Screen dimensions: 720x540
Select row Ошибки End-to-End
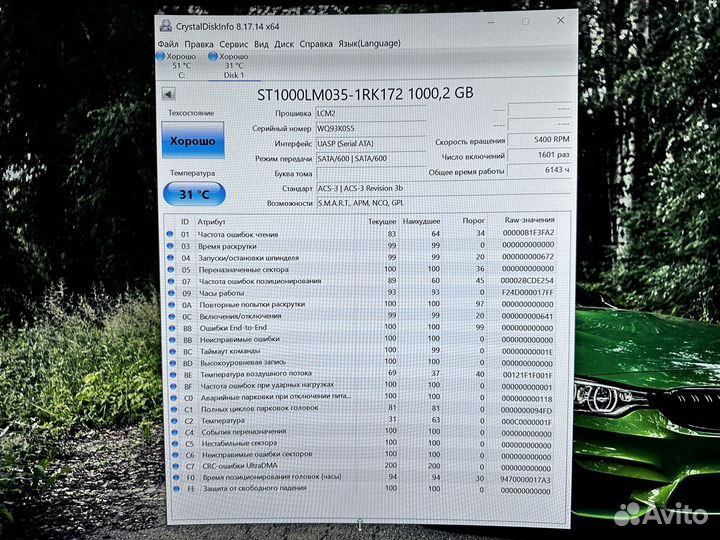[361, 328]
